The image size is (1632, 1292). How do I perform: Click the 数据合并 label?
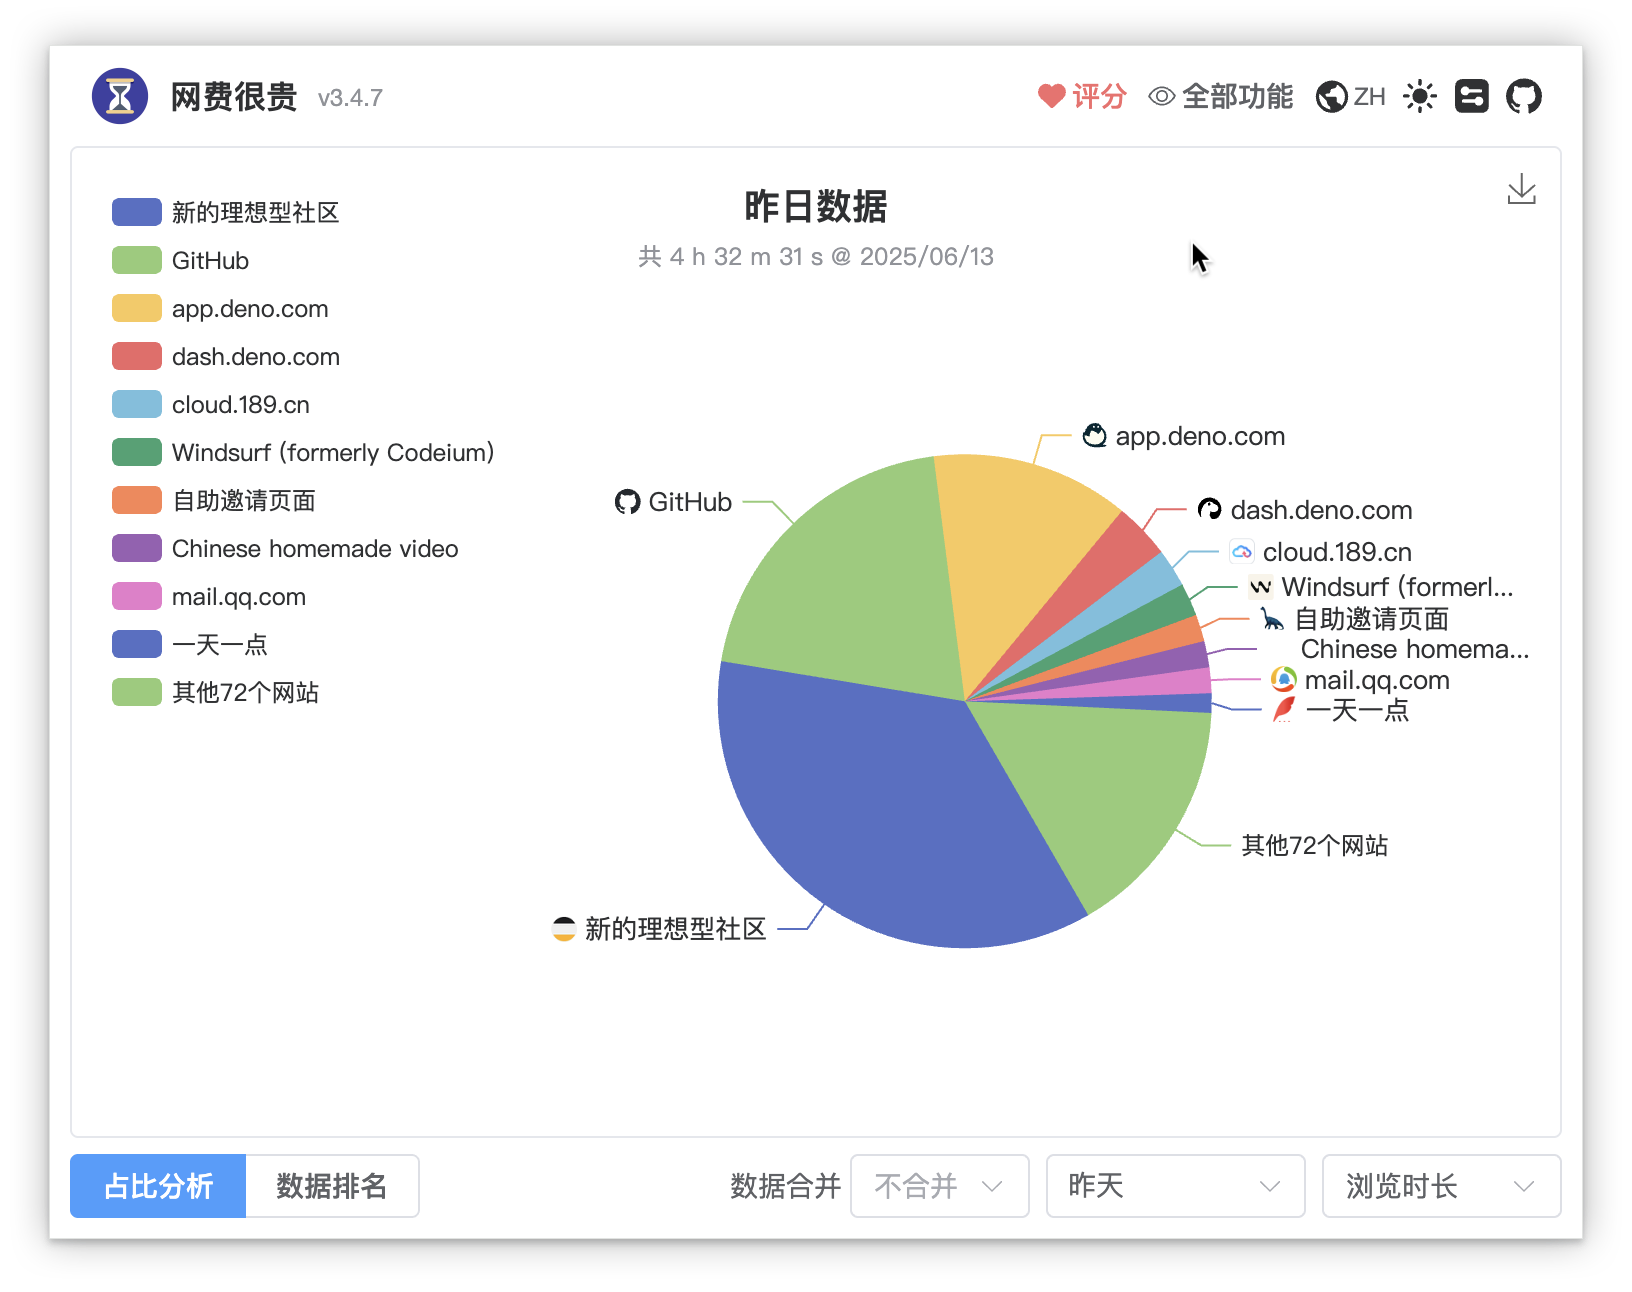(x=785, y=1186)
